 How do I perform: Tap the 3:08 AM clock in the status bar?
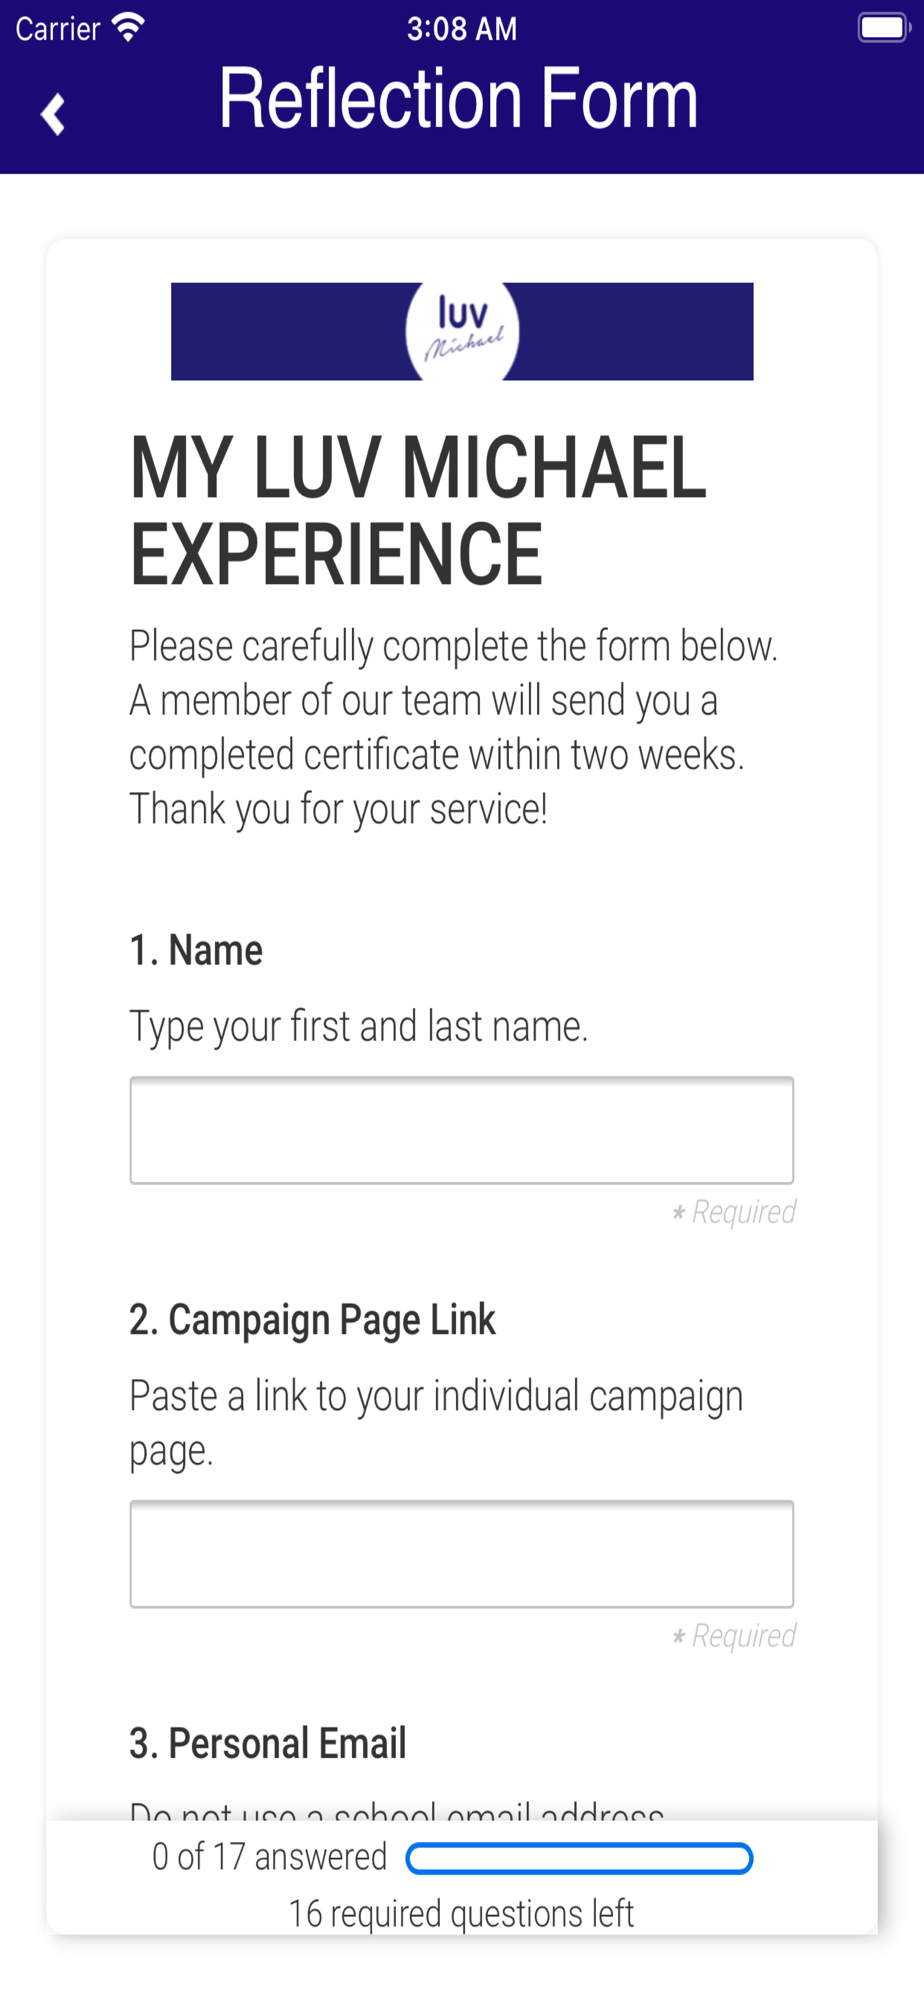pos(462,28)
